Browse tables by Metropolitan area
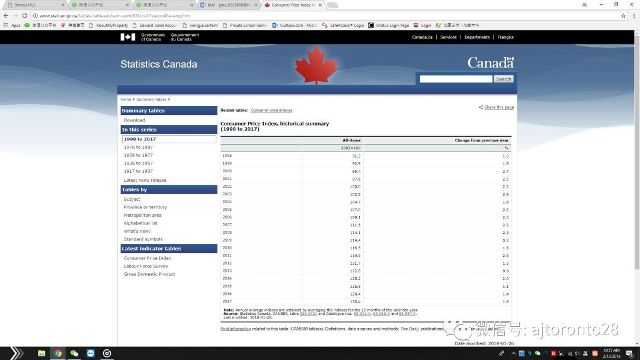 coord(142,215)
